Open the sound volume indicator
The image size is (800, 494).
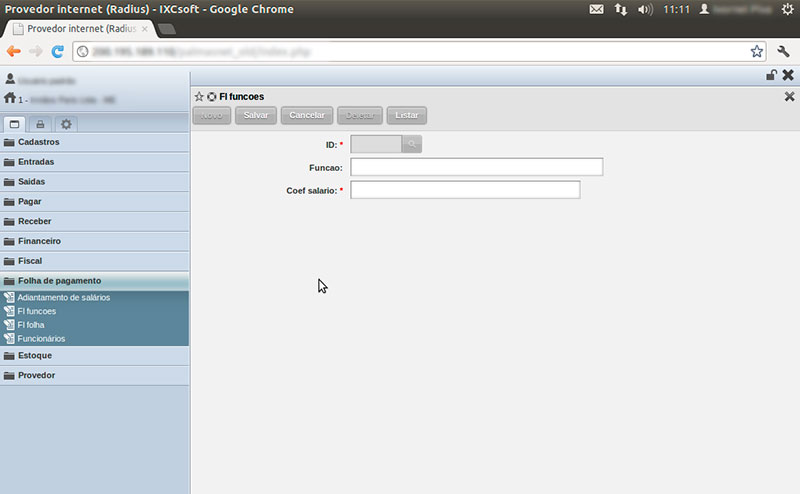(645, 9)
